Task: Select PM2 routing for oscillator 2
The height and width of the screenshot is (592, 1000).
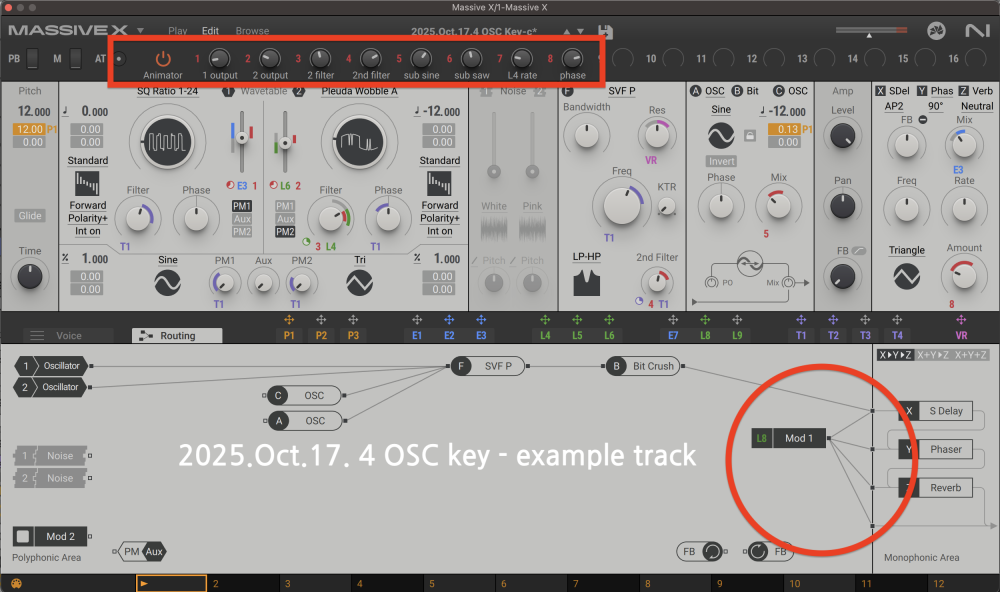Action: click(285, 232)
